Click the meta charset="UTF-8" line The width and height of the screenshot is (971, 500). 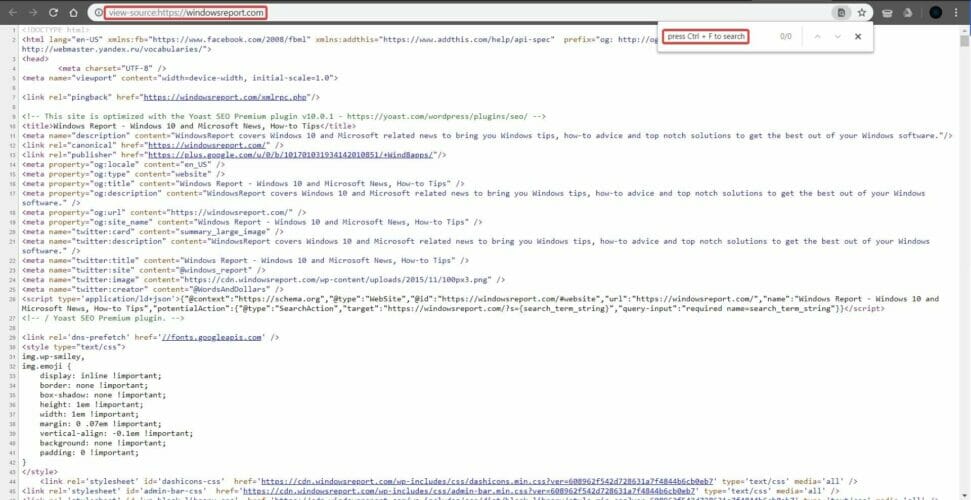coord(111,68)
